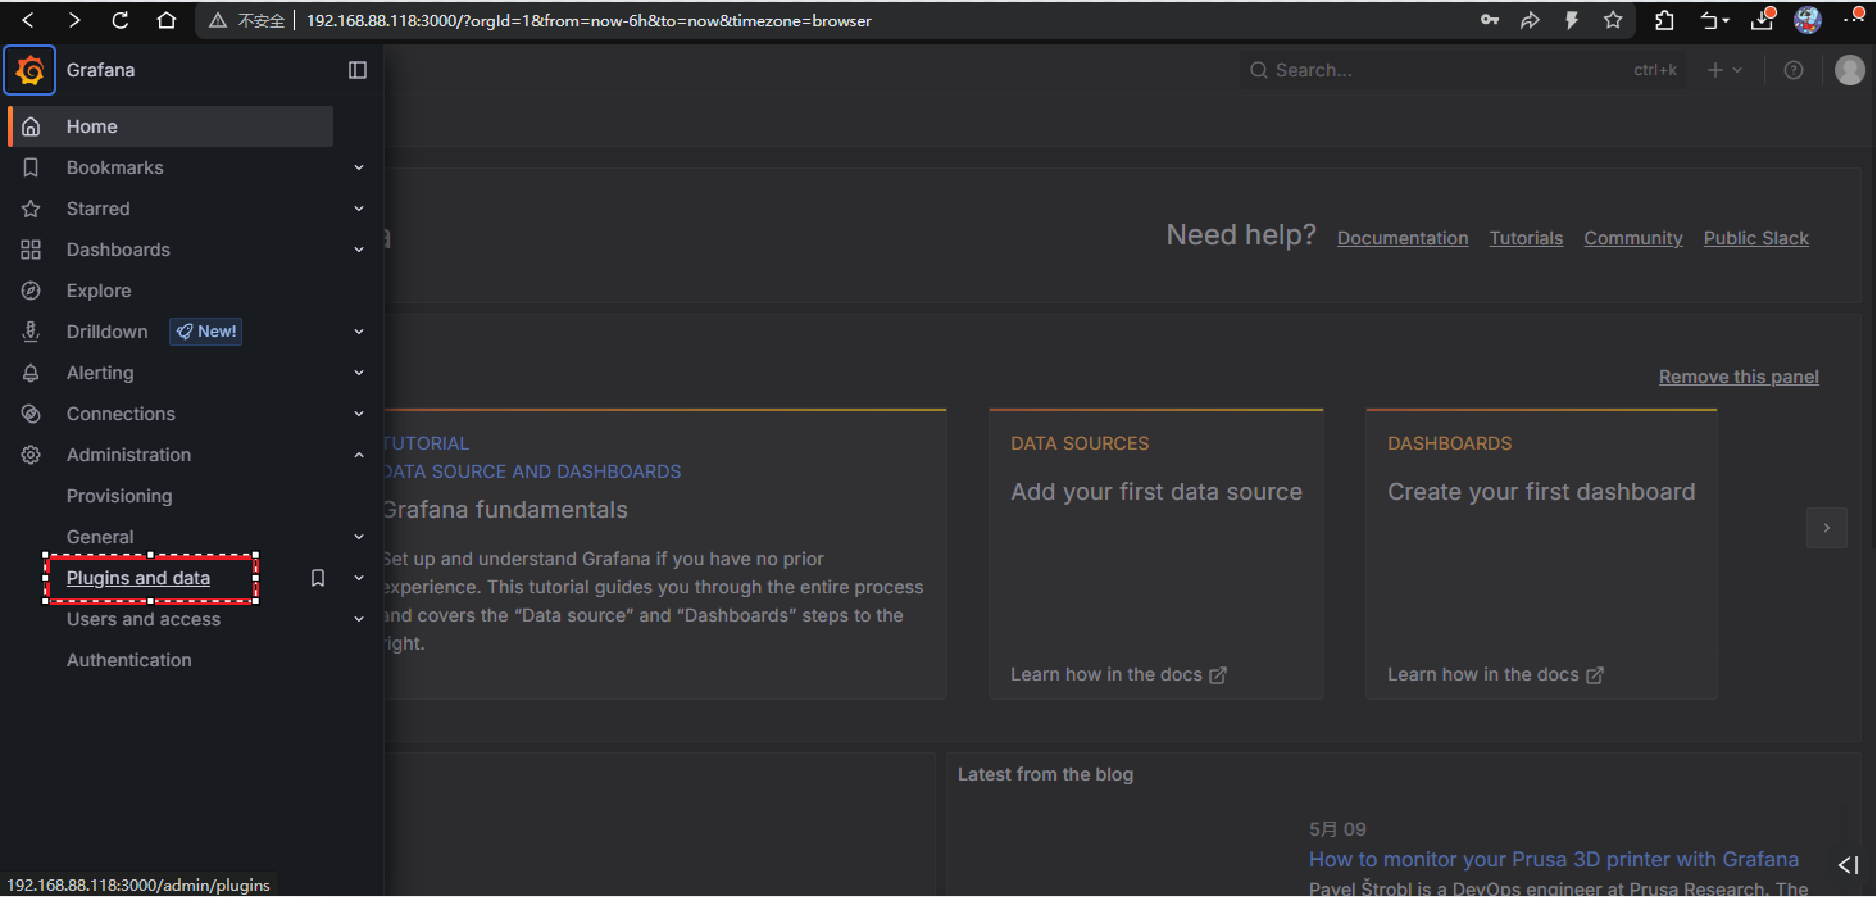Viewport: 1876px width, 897px height.
Task: Expand the Bookmarks section chevron
Action: click(359, 168)
